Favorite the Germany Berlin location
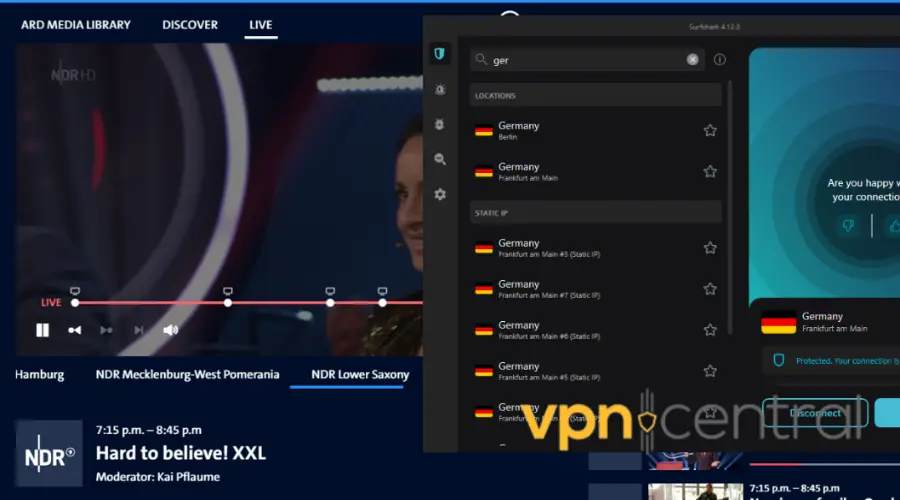This screenshot has width=900, height=500. coord(710,130)
